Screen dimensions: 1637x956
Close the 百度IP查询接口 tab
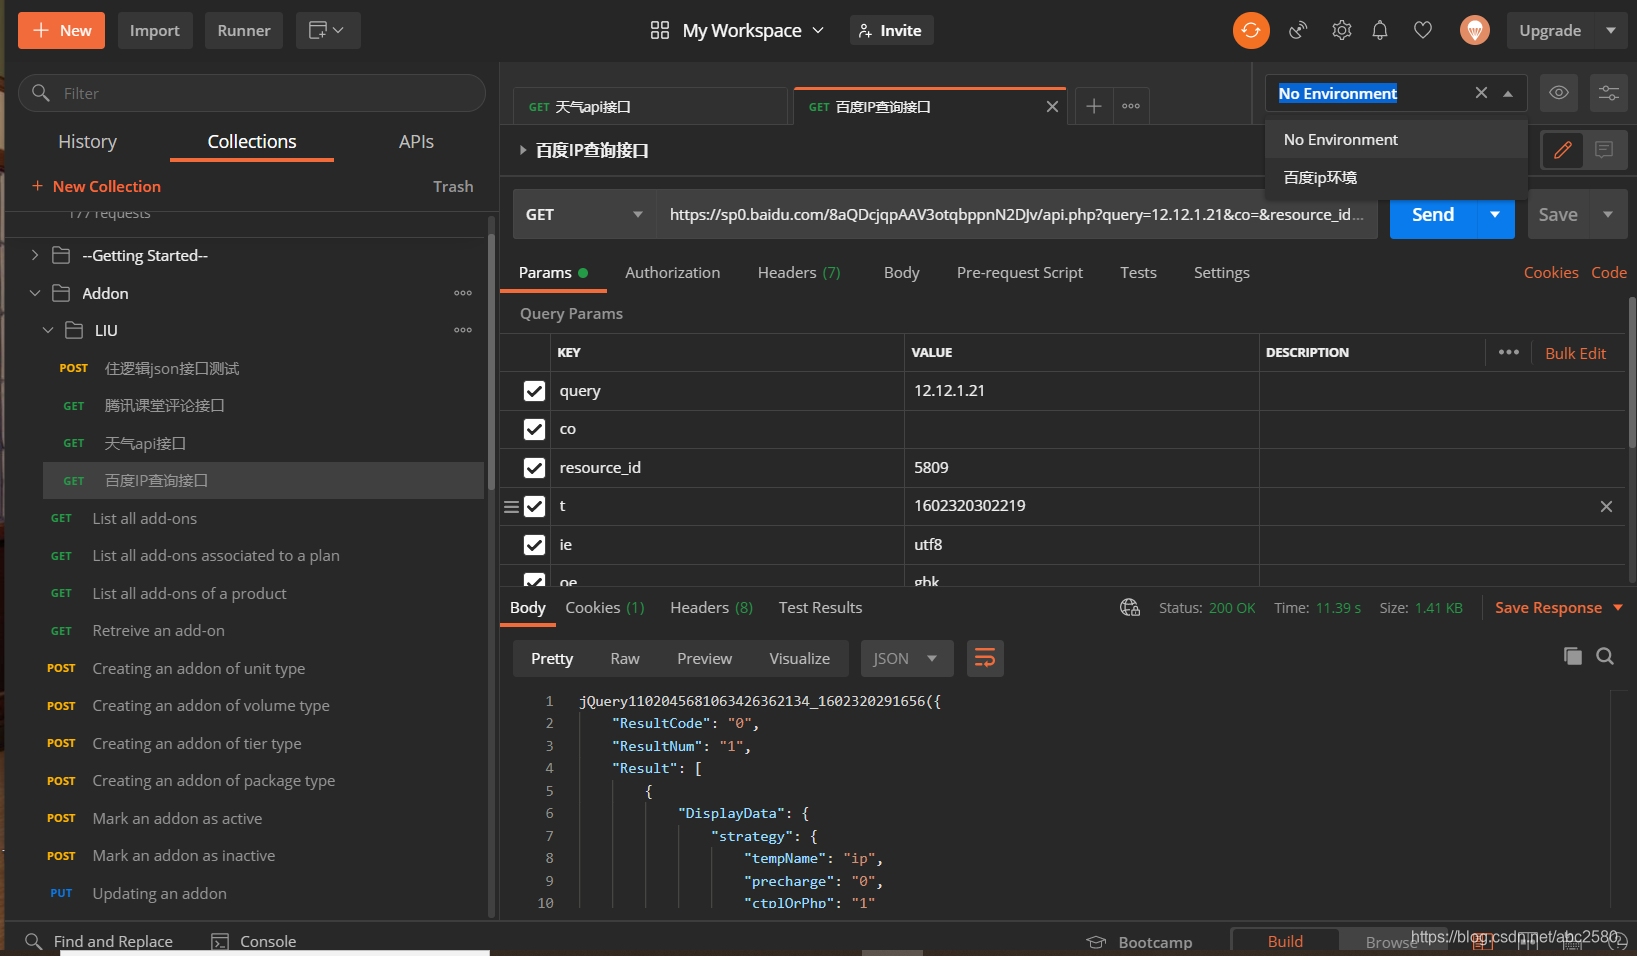[1052, 107]
